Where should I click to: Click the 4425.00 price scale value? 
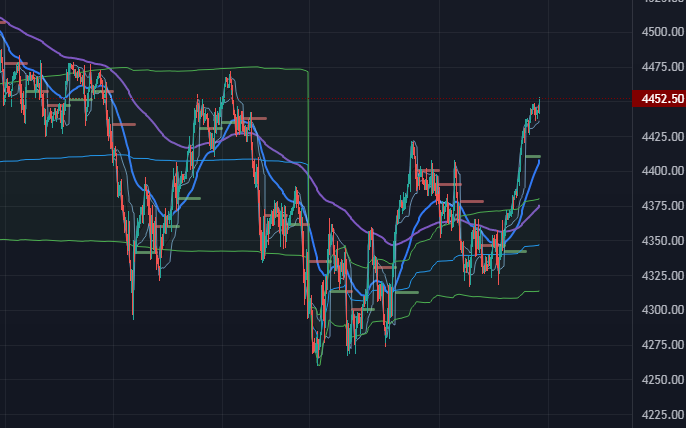662,137
